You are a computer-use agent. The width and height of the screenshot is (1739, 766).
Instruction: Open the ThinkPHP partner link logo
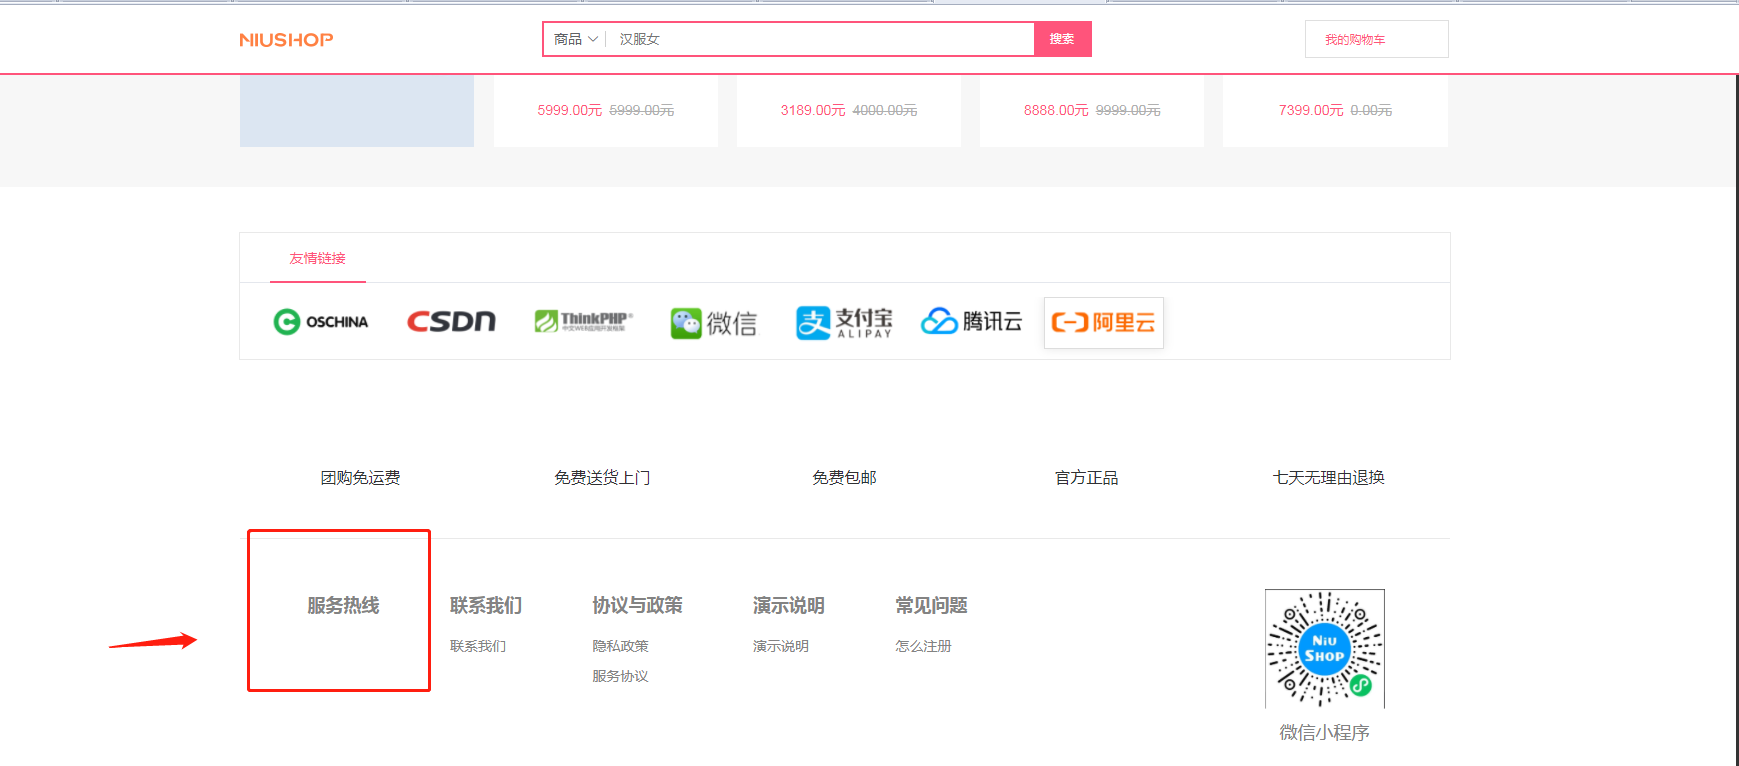click(x=583, y=321)
